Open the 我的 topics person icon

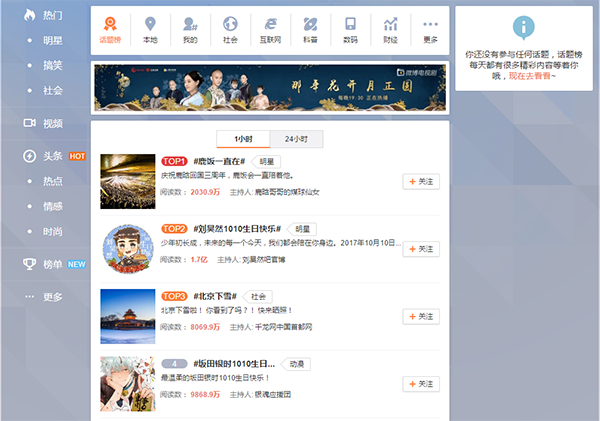click(x=190, y=29)
